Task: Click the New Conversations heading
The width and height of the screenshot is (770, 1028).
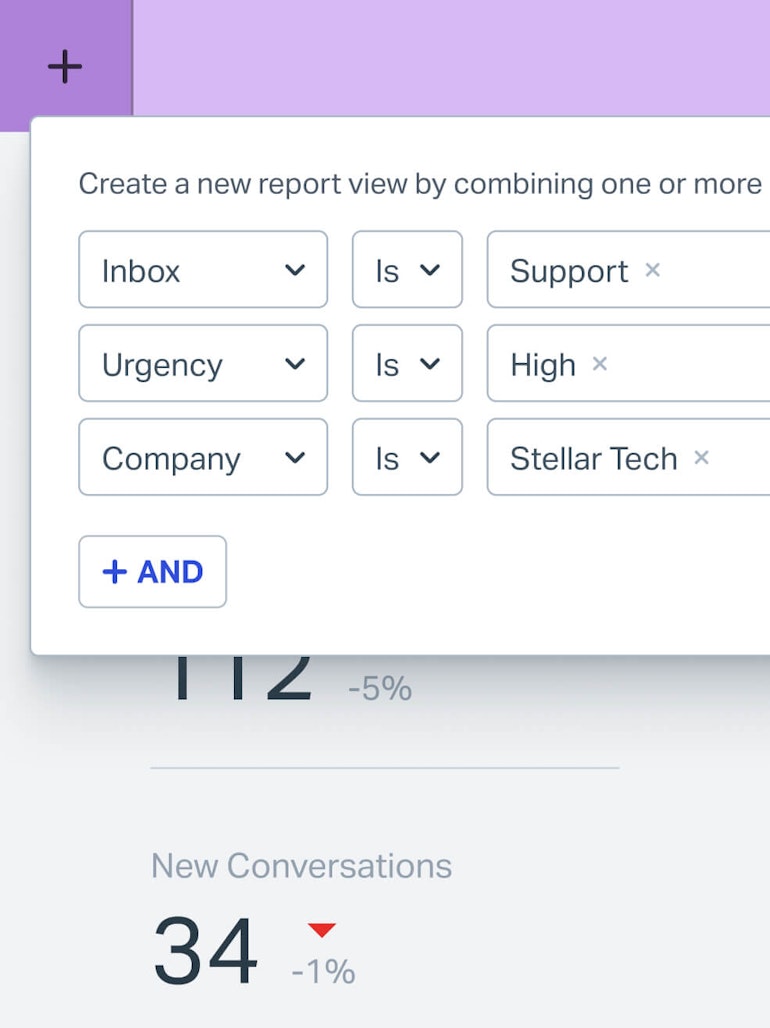Action: pos(301,865)
